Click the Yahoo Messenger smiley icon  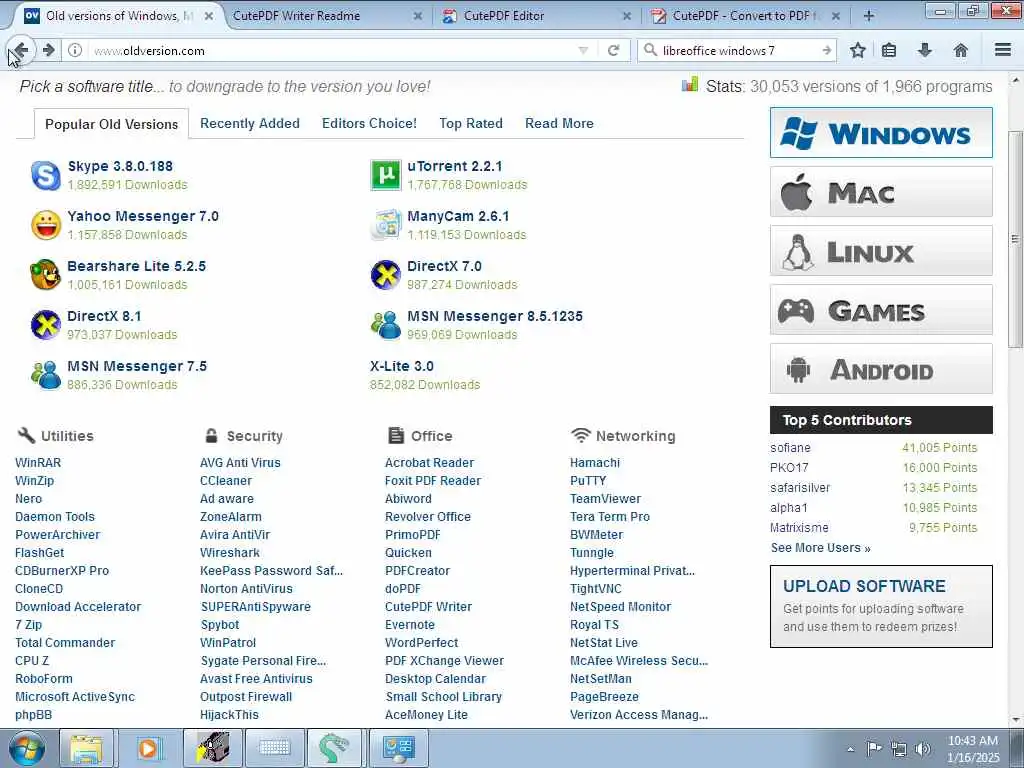46,225
